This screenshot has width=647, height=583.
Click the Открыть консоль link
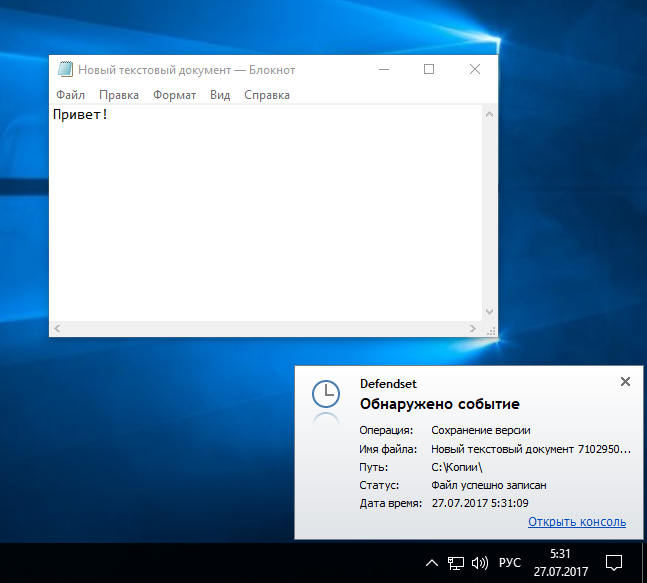pyautogui.click(x=577, y=522)
